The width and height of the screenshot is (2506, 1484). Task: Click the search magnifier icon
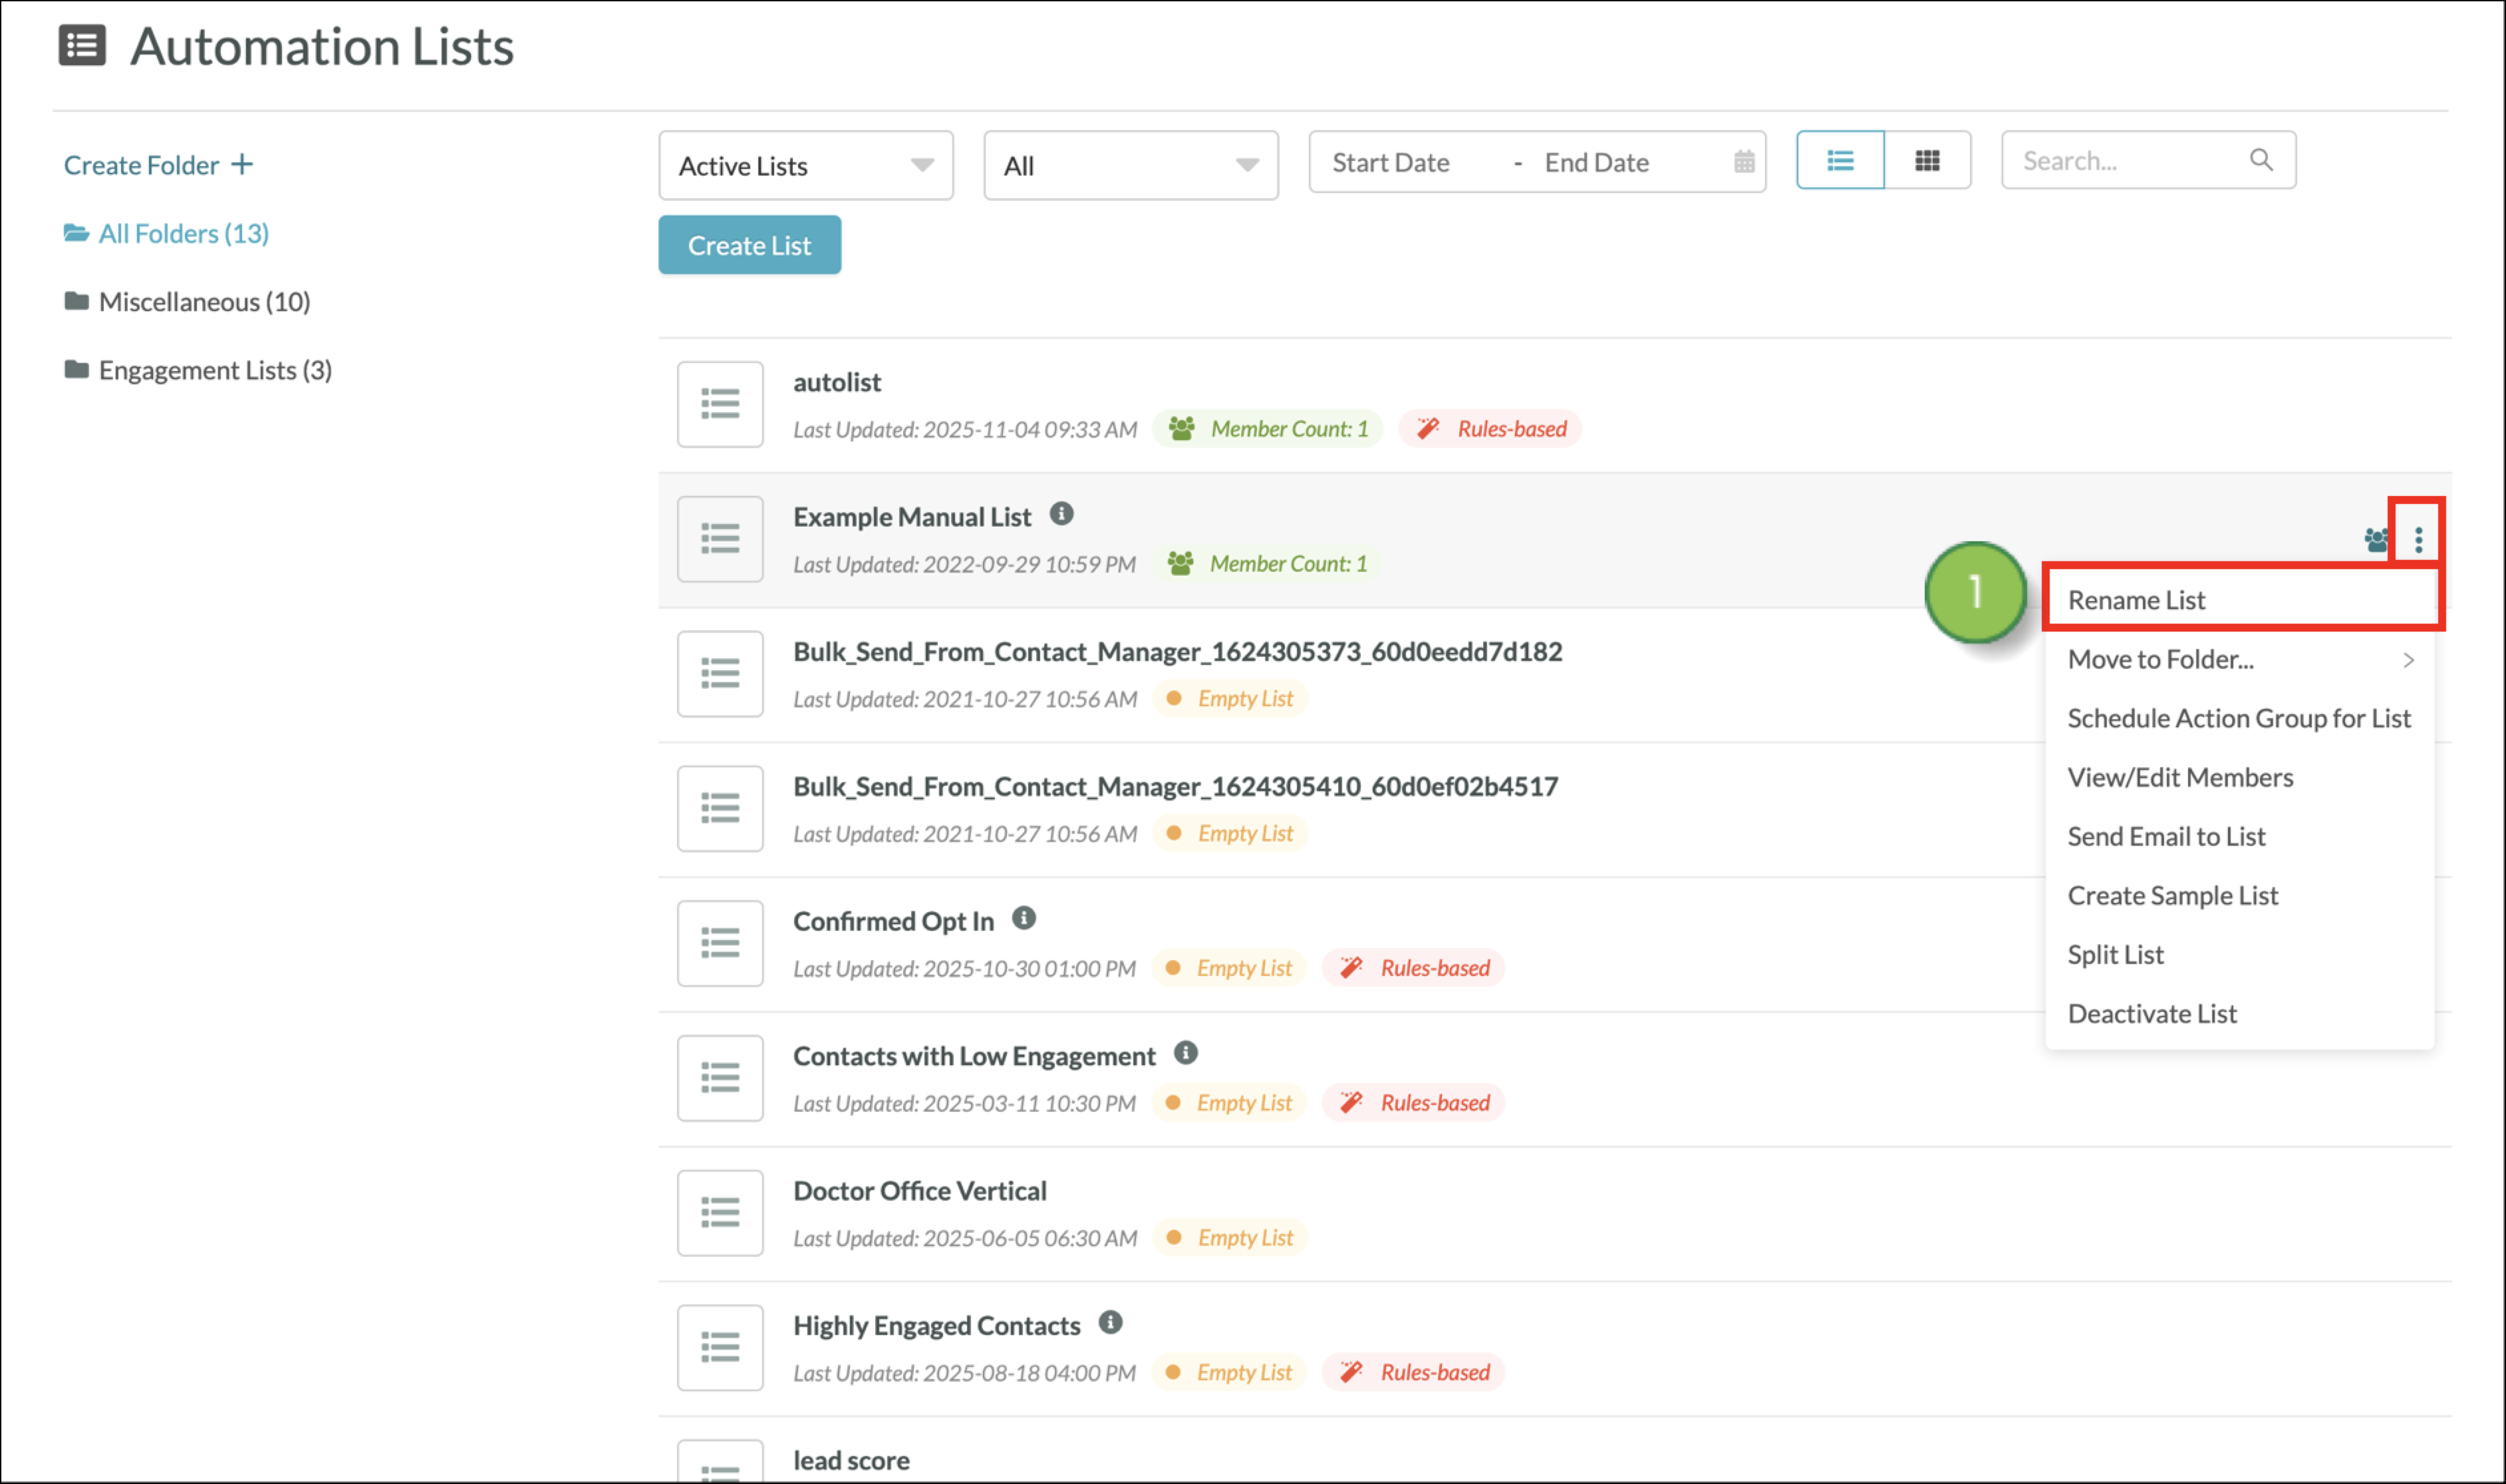[x=2260, y=160]
